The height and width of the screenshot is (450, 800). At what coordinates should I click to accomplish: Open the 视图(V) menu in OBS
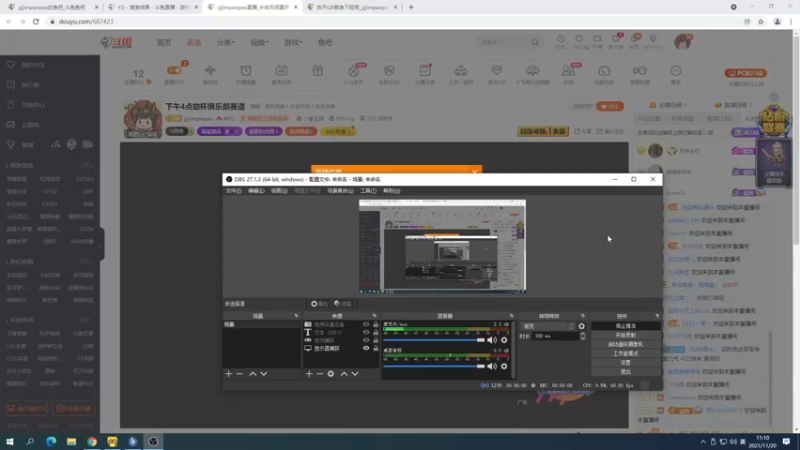coord(279,191)
